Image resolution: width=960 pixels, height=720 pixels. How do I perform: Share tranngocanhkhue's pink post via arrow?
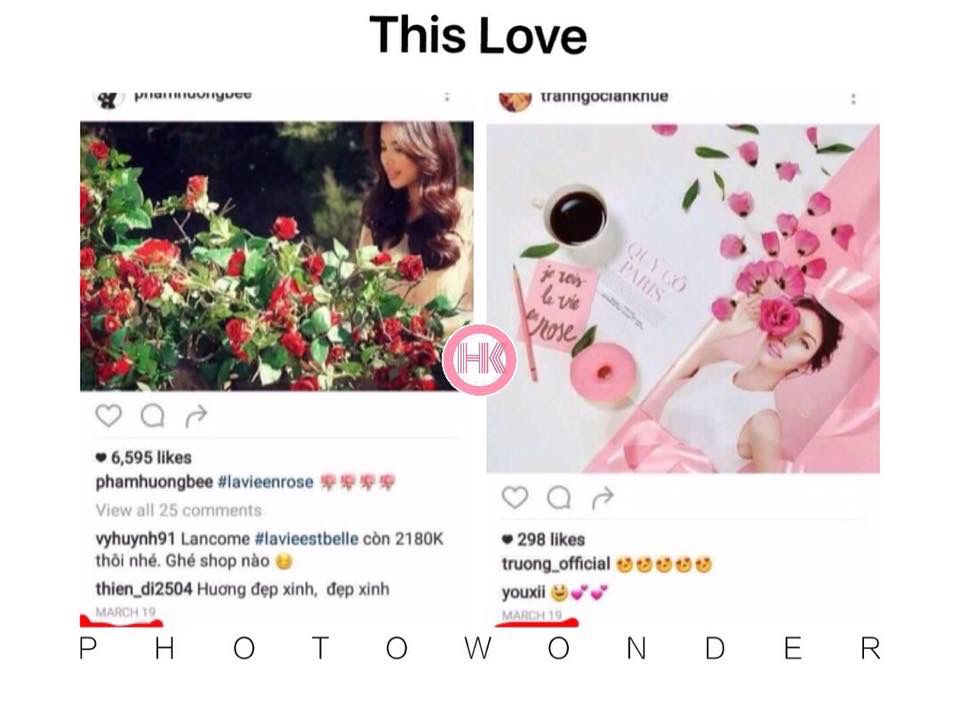602,498
